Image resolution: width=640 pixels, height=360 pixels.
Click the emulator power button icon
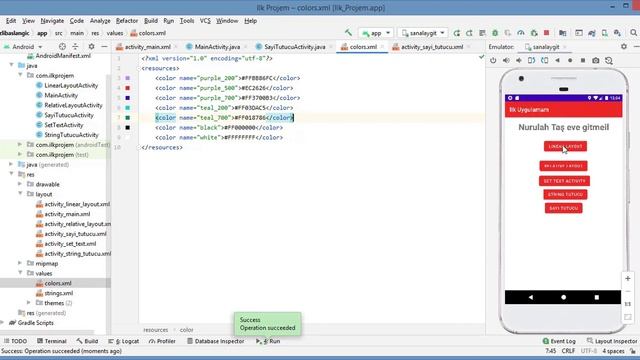[x=493, y=60]
